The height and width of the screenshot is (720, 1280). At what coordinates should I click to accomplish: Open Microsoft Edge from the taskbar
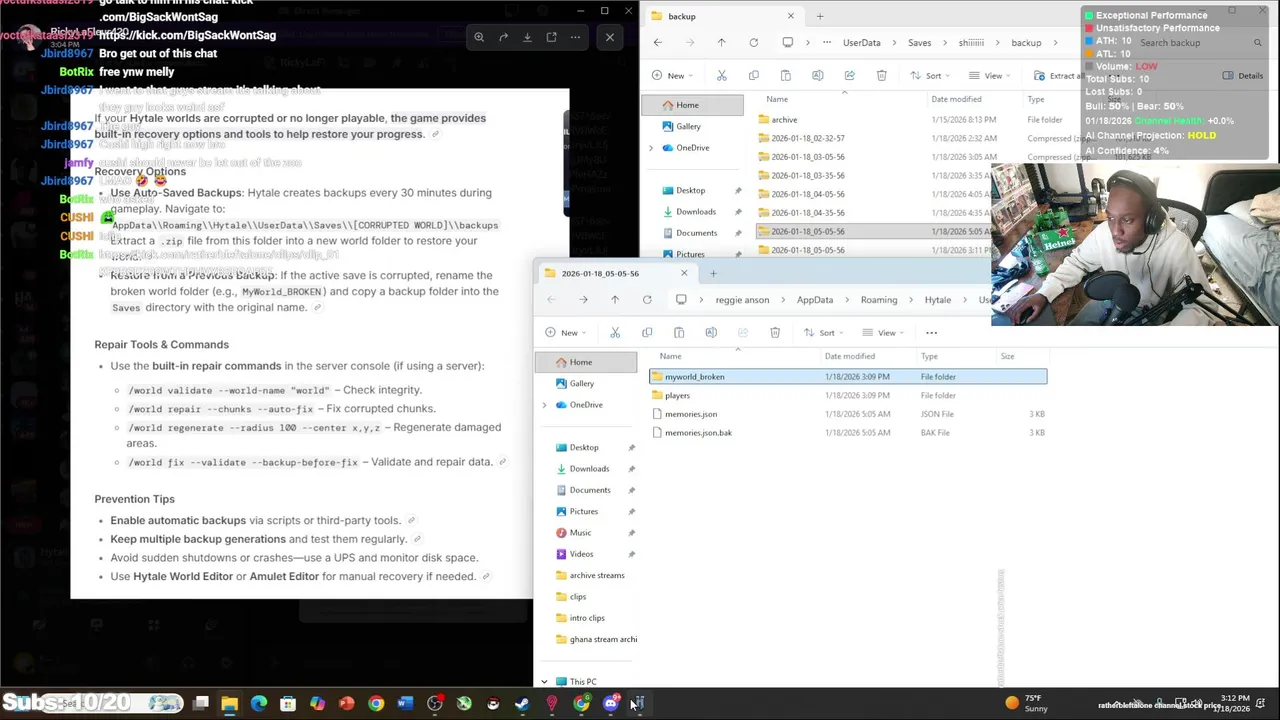259,703
